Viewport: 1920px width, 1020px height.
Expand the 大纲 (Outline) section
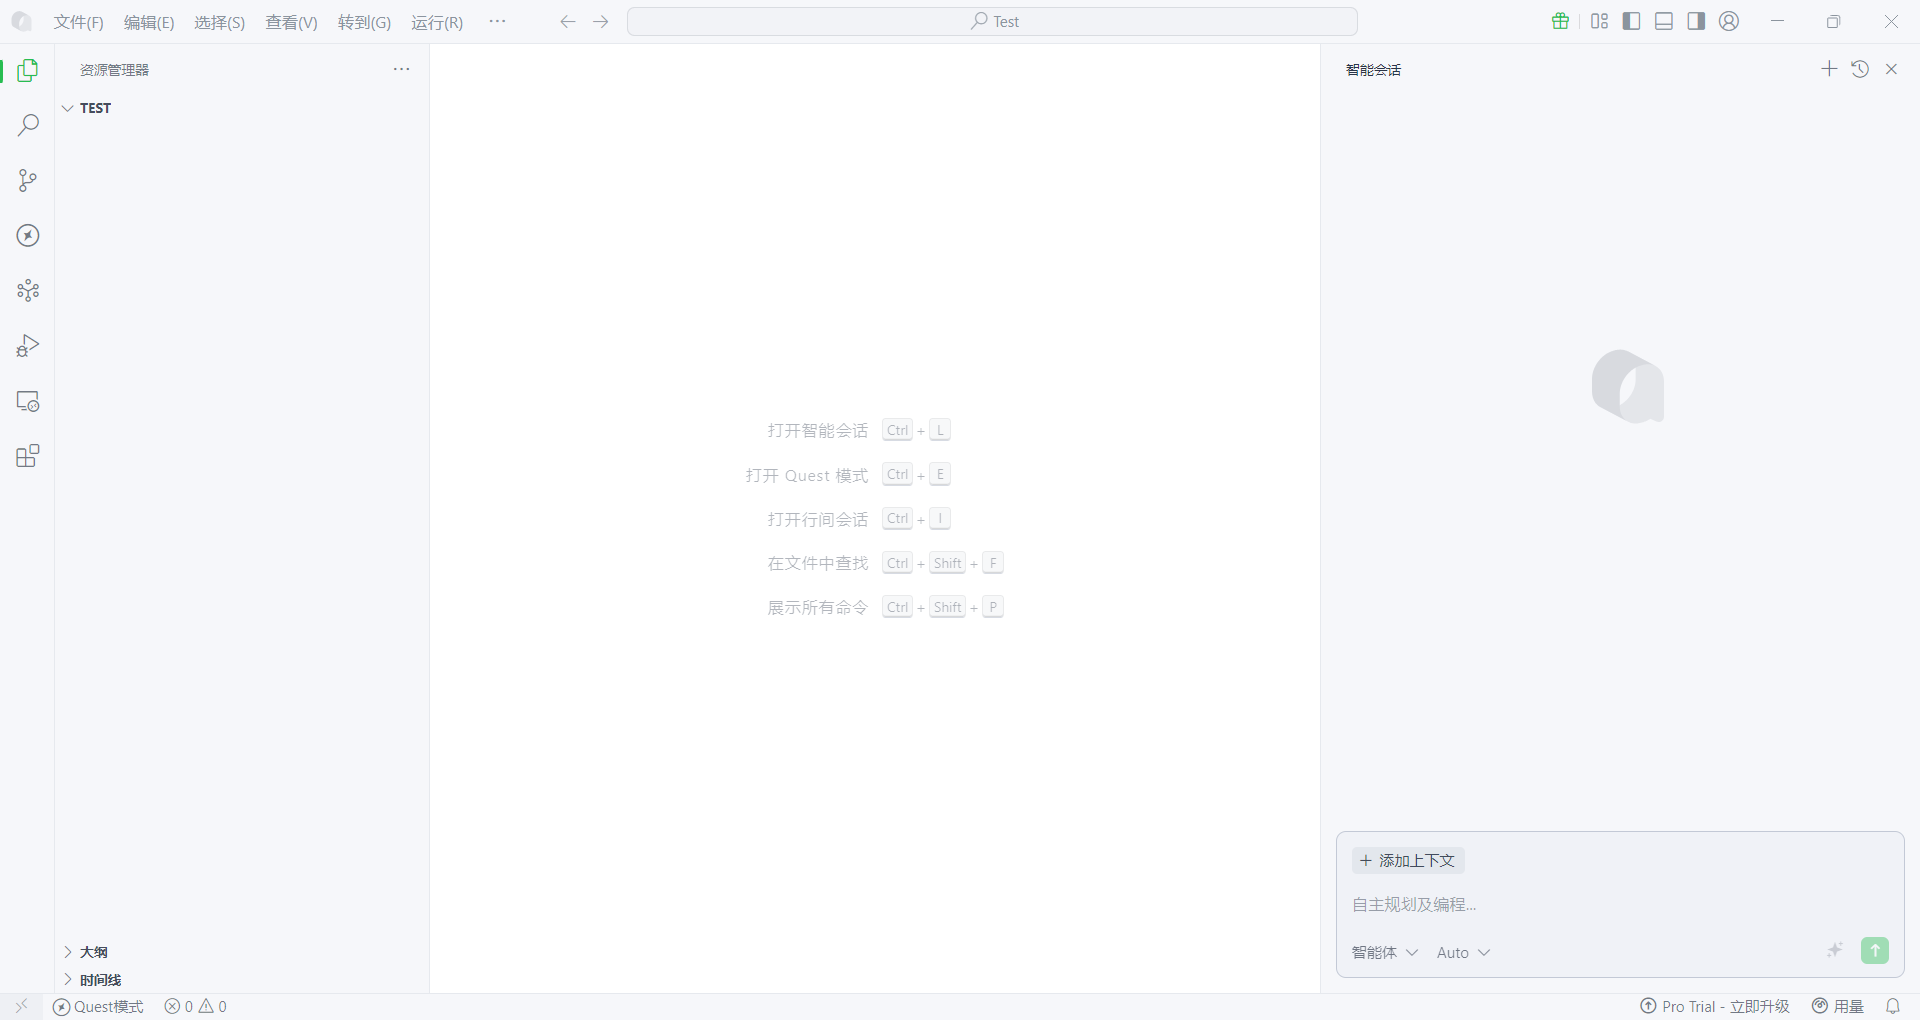(68, 952)
